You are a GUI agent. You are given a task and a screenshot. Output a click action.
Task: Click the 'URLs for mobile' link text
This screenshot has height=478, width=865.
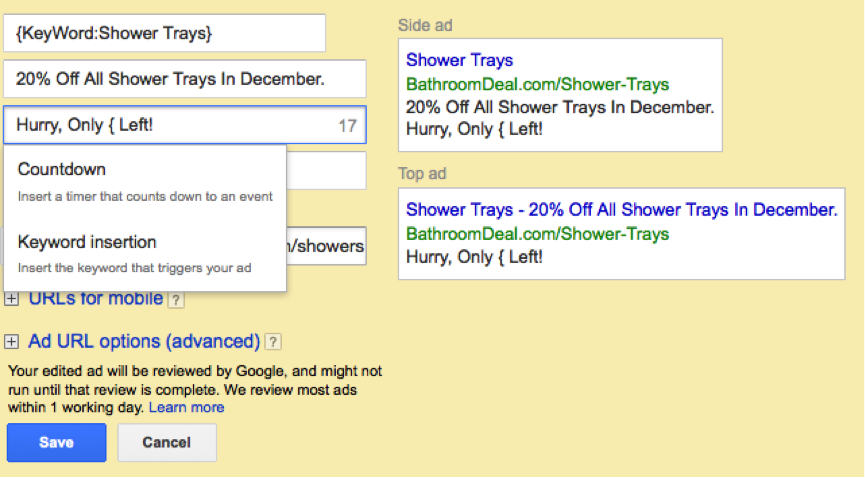(x=95, y=298)
